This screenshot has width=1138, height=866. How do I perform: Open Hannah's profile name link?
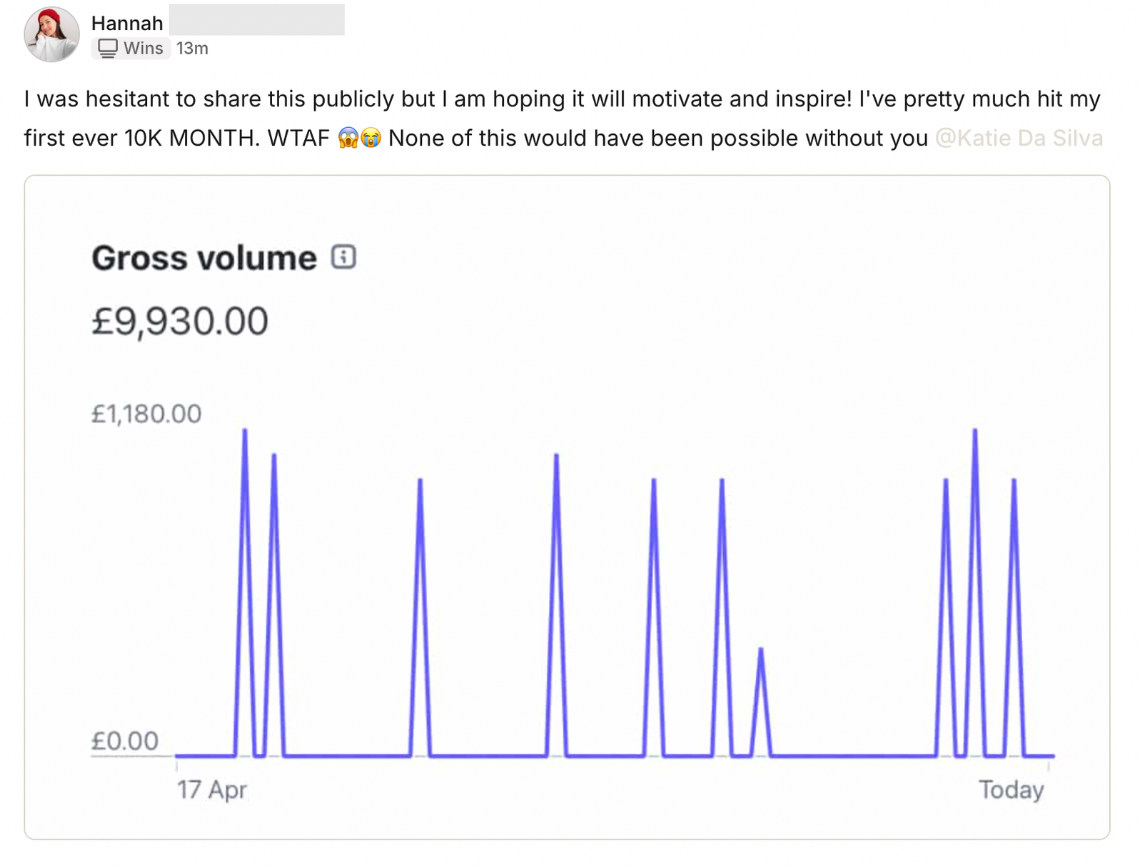pos(127,23)
